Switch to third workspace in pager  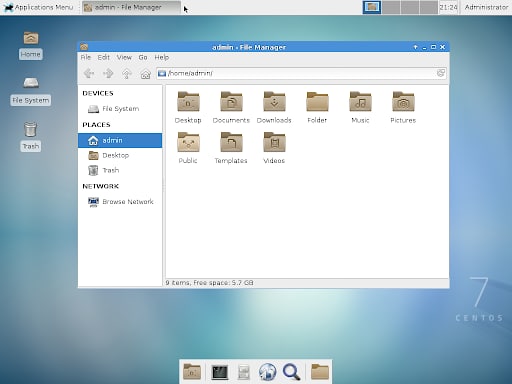[x=410, y=7]
